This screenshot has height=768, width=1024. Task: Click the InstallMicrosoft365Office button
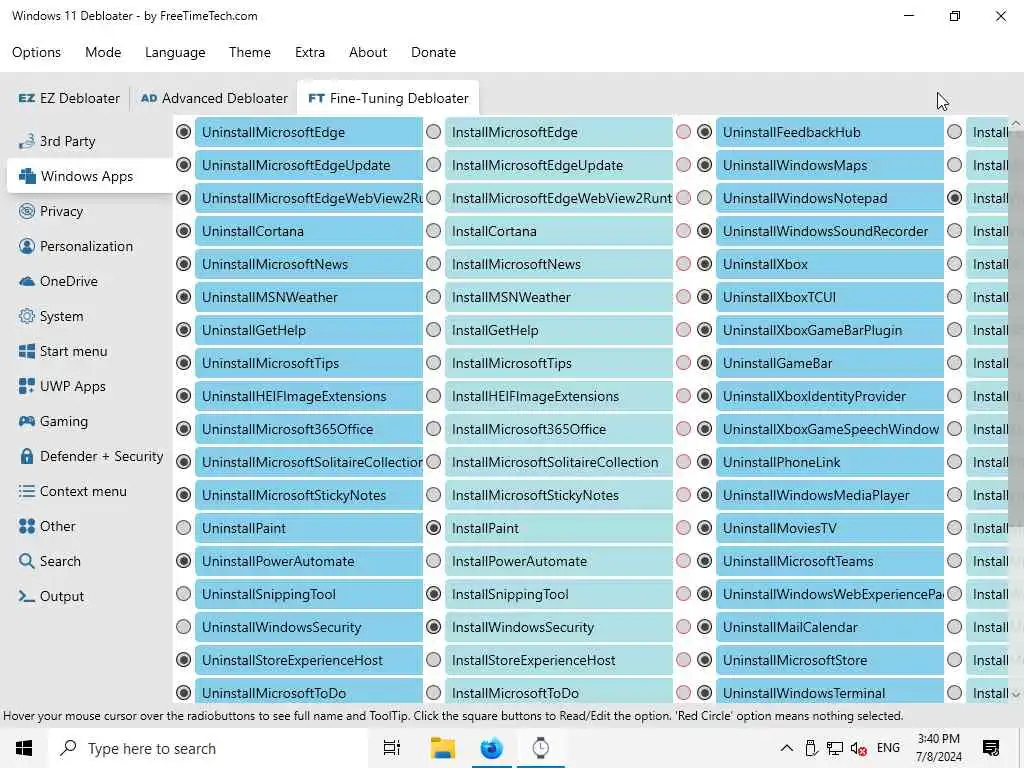(x=559, y=429)
